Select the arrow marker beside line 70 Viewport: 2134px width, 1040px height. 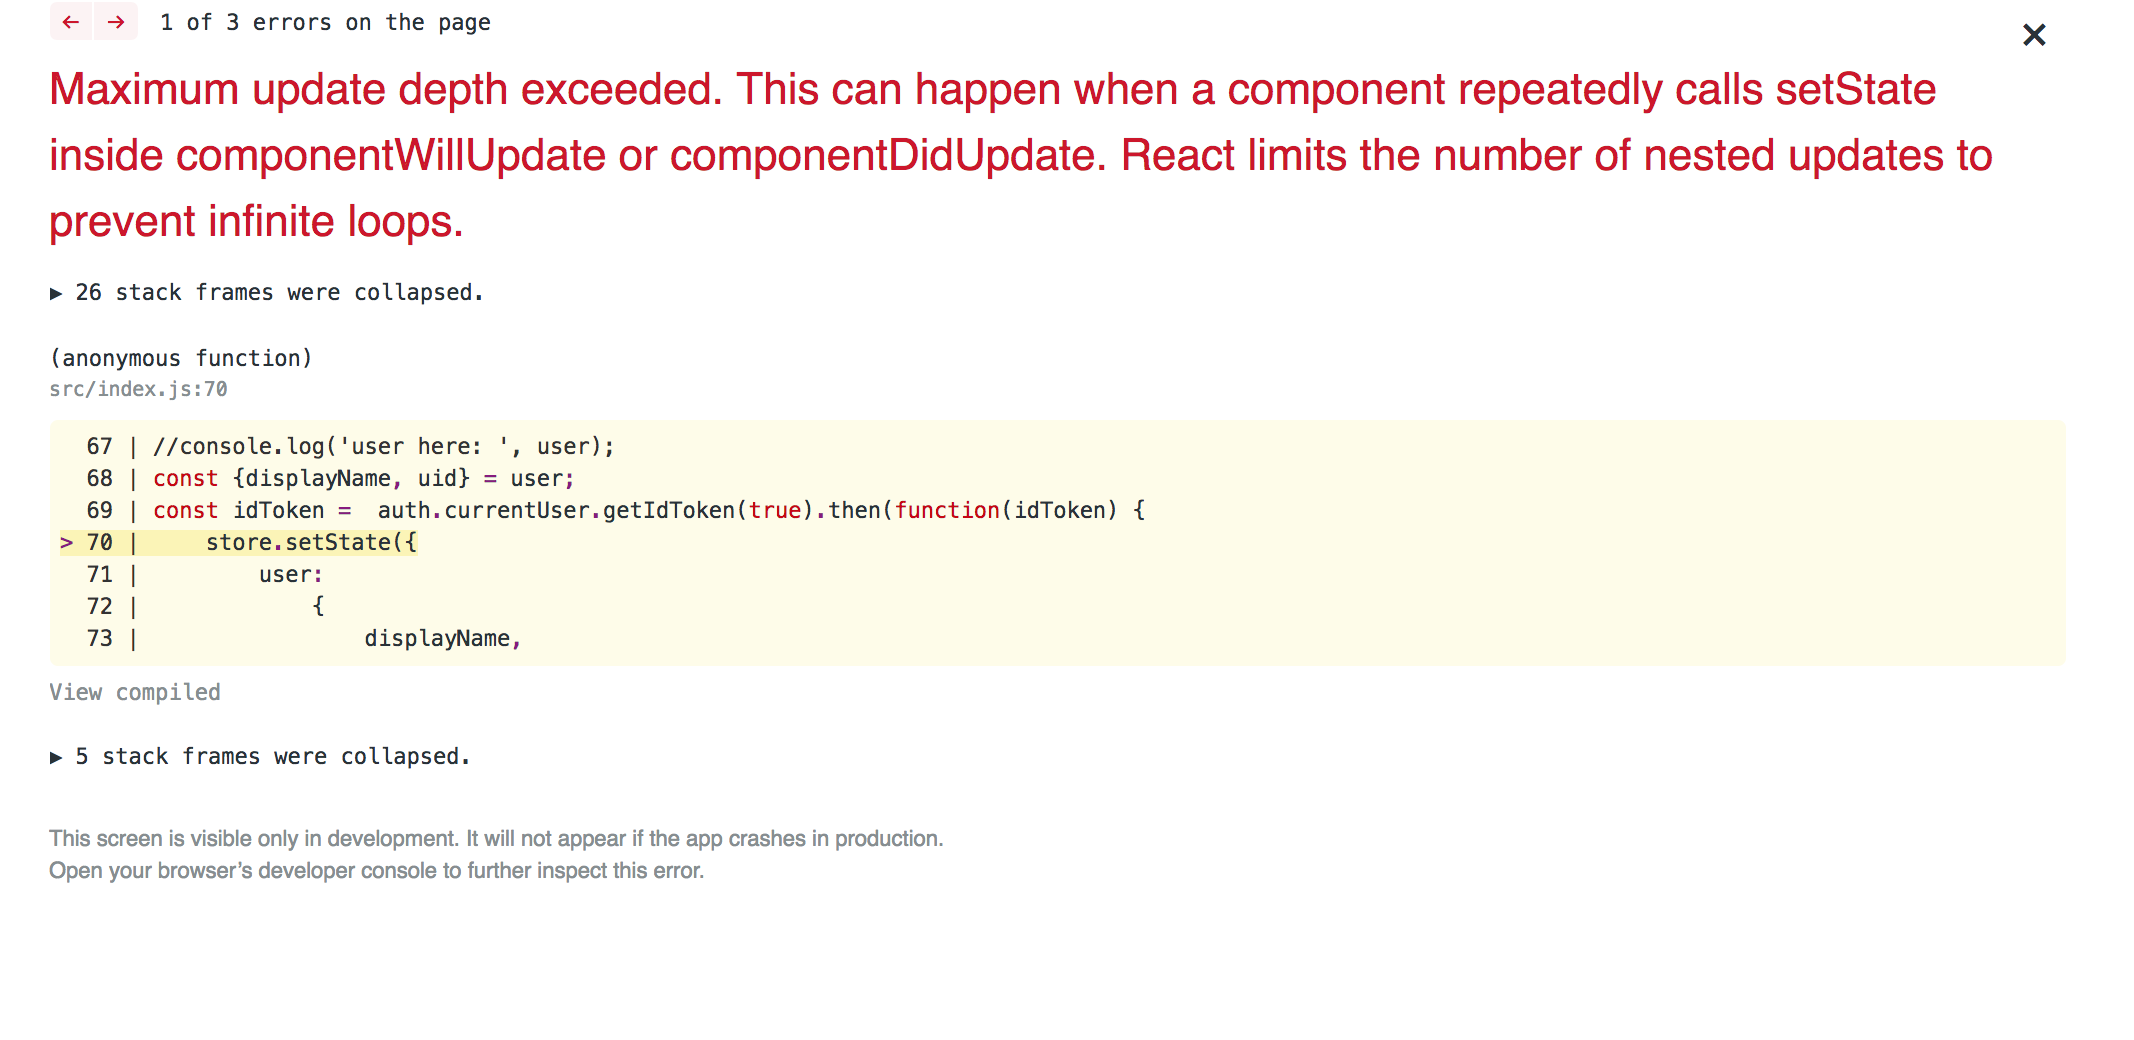tap(66, 542)
